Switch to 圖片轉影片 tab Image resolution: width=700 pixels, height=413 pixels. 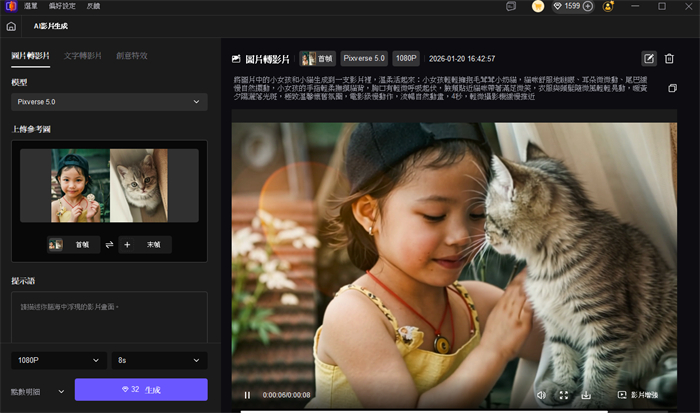click(x=30, y=56)
